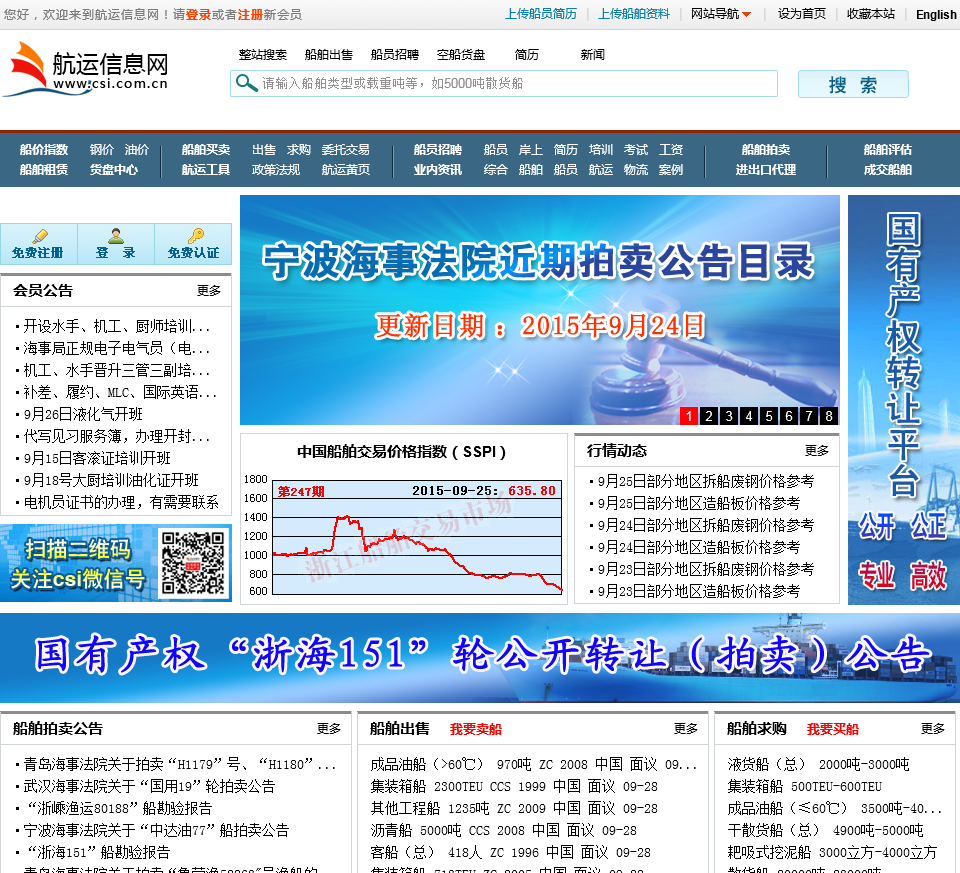Click 更多 in 船舶求购 panel
This screenshot has width=960, height=873.
point(933,729)
